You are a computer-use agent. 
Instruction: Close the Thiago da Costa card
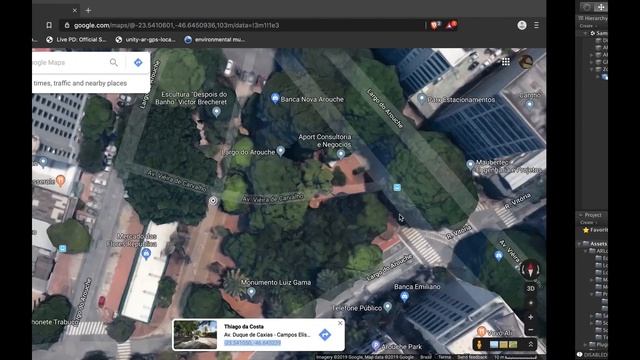340,323
